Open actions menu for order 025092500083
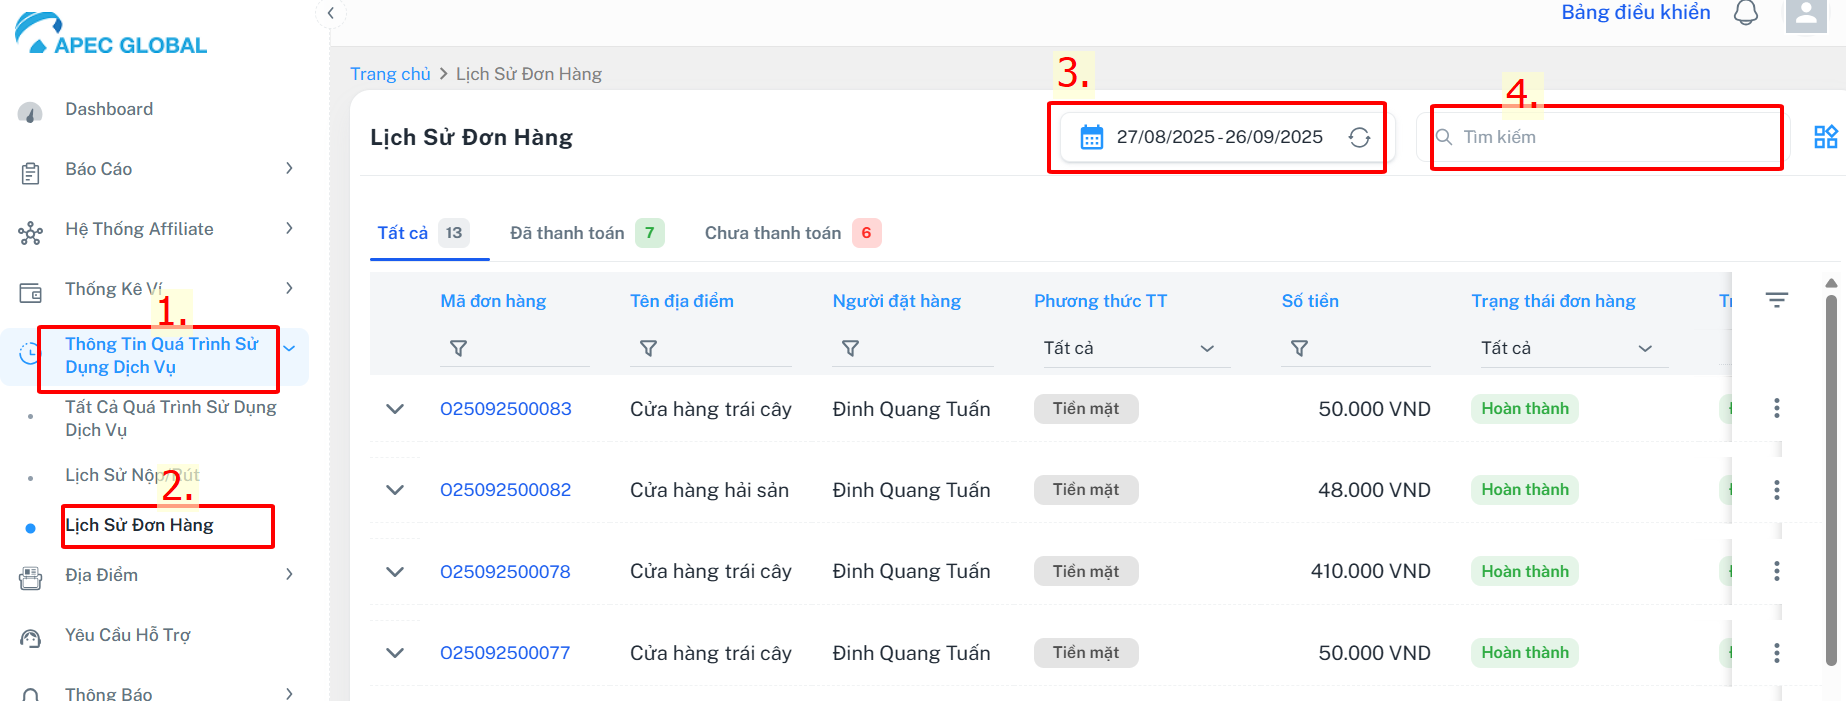 [1776, 408]
